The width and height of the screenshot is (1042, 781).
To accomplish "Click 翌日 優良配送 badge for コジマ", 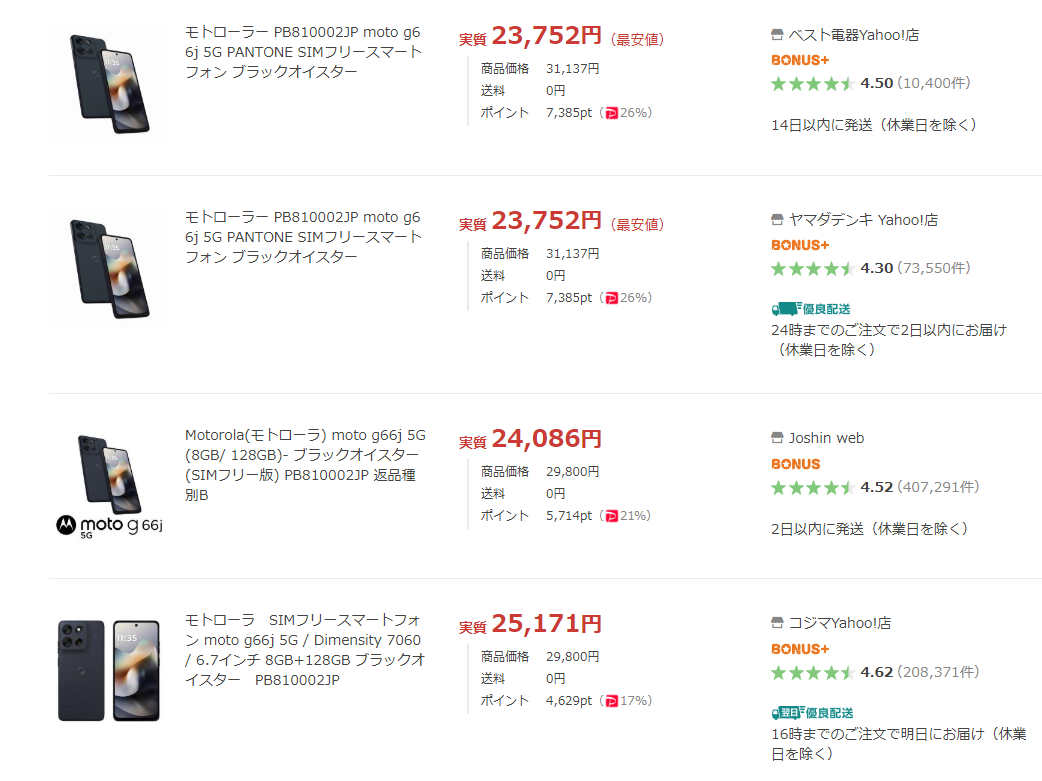I will (812, 713).
